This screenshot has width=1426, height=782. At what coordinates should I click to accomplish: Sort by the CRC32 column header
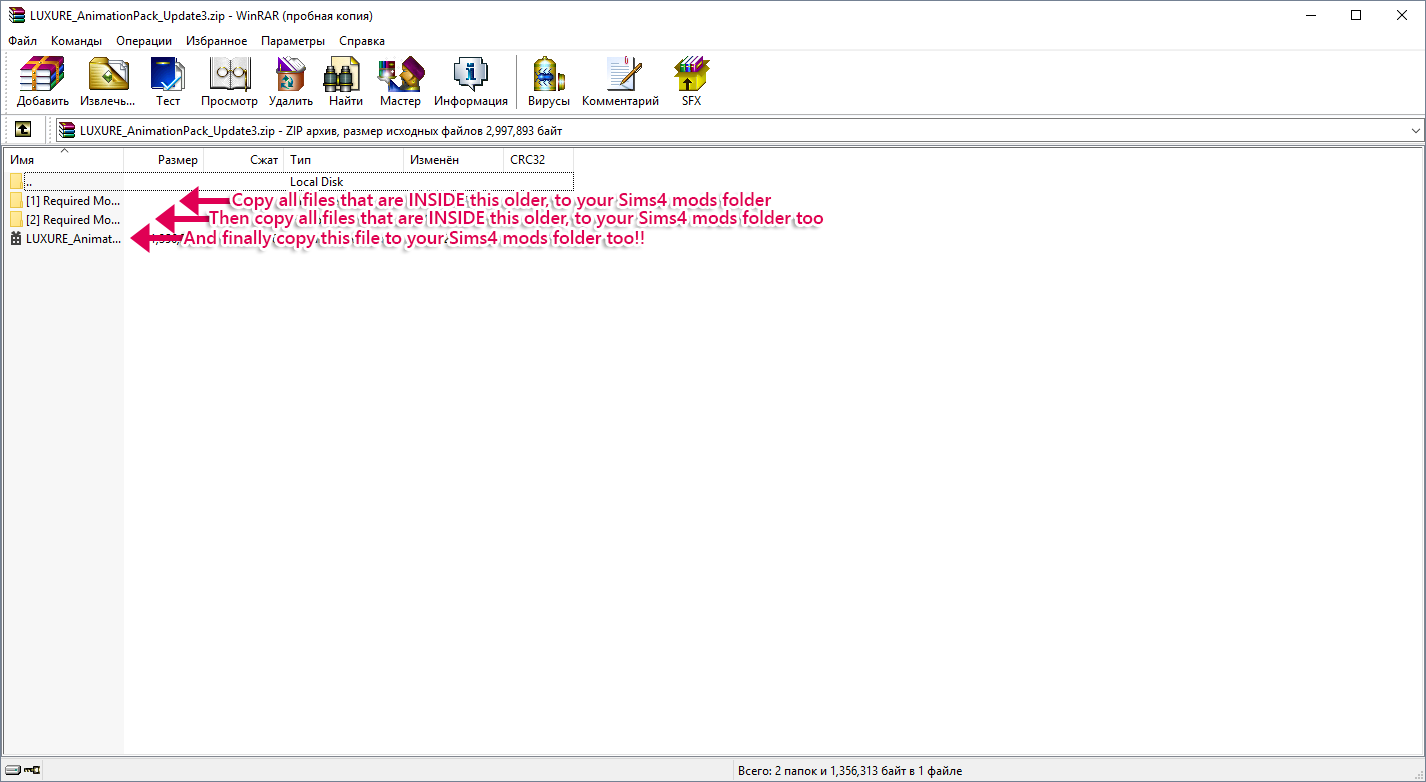pos(539,160)
